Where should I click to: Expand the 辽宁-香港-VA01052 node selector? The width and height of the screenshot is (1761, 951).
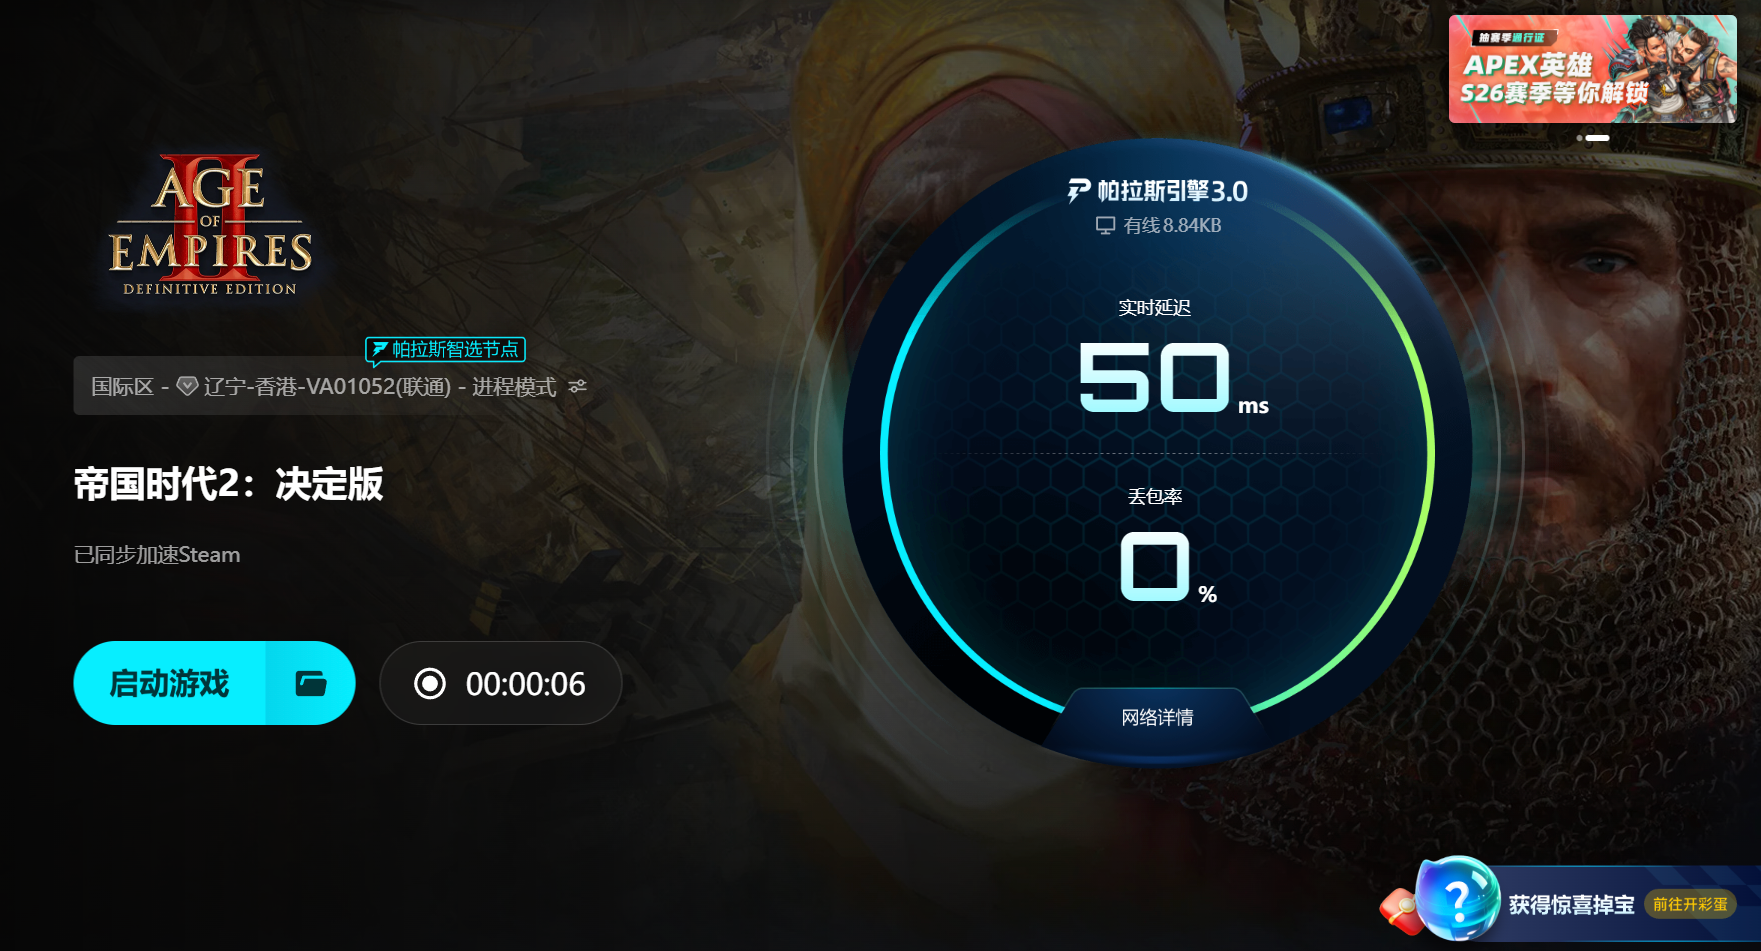pos(330,386)
